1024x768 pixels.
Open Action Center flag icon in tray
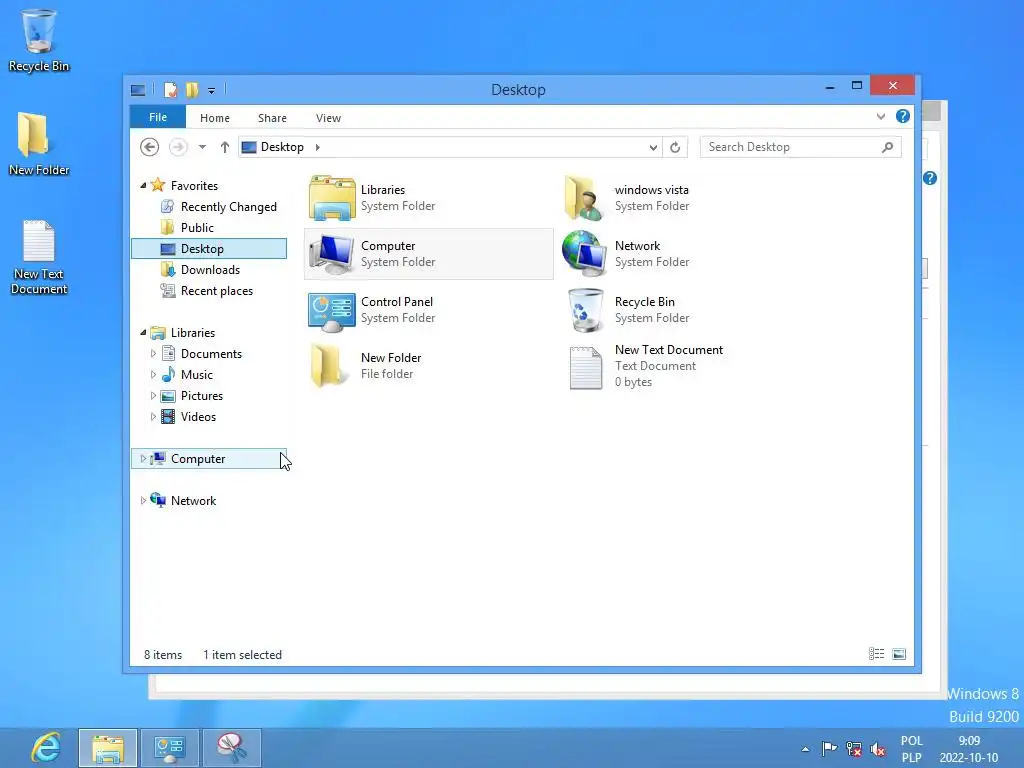coord(829,748)
